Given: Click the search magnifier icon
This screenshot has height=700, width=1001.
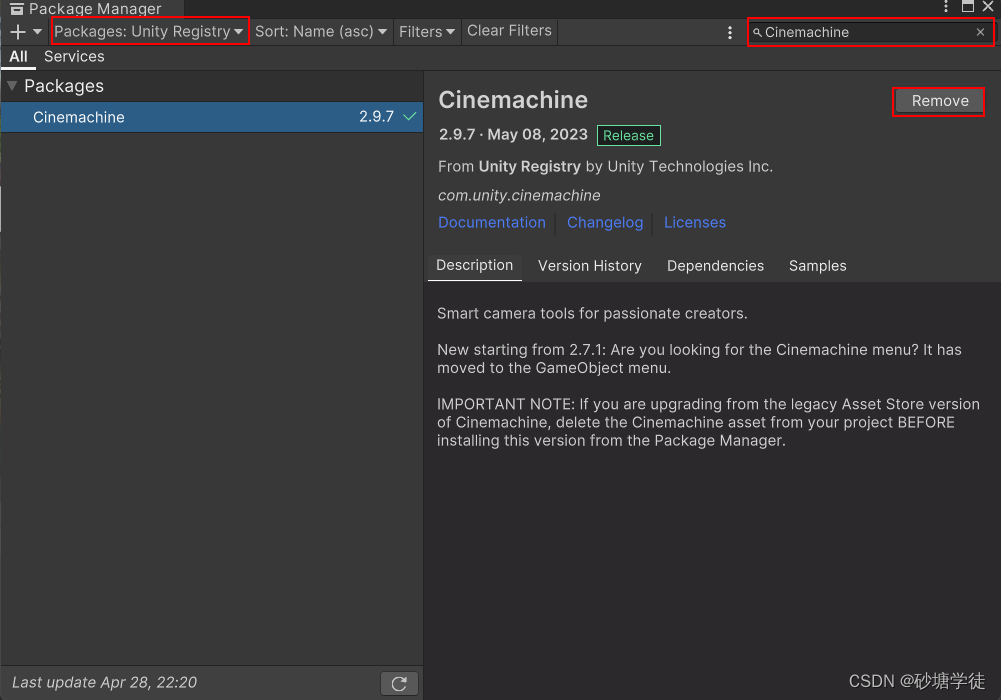Looking at the screenshot, I should click(x=757, y=32).
